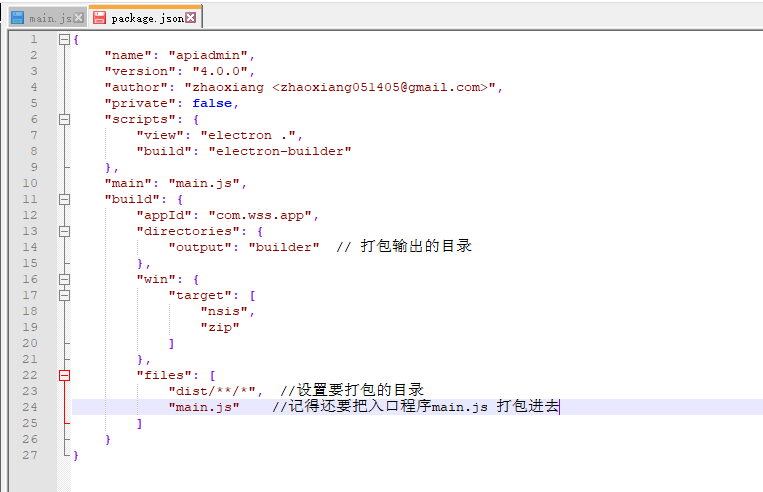The height and width of the screenshot is (492, 763).
Task: Click the "view" script key
Action: point(160,135)
